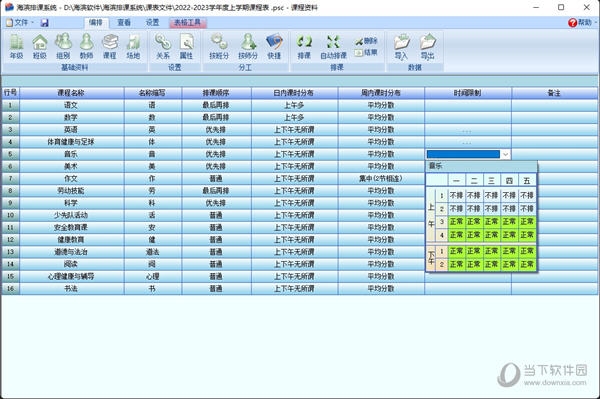Image resolution: width=600 pixels, height=399 pixels.
Task: Switch to the 编排 tab
Action: point(96,23)
